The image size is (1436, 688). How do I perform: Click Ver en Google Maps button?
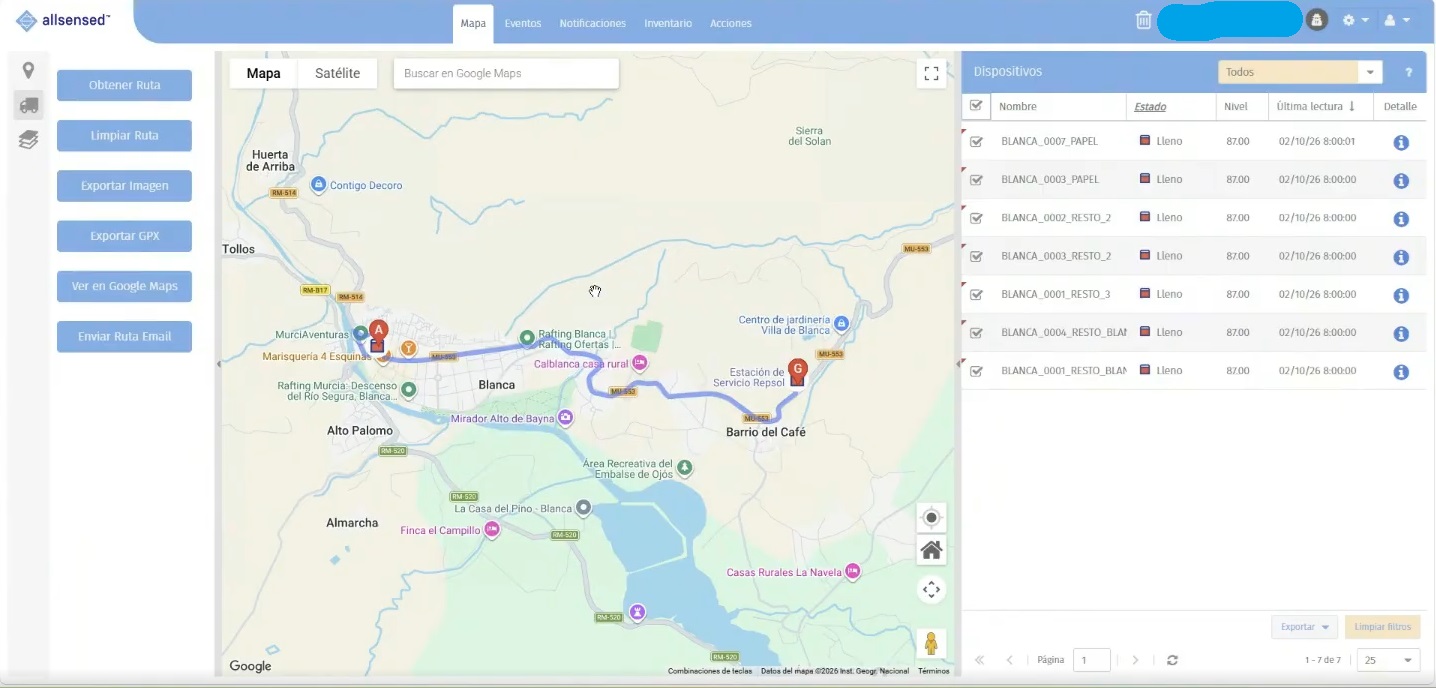125,286
